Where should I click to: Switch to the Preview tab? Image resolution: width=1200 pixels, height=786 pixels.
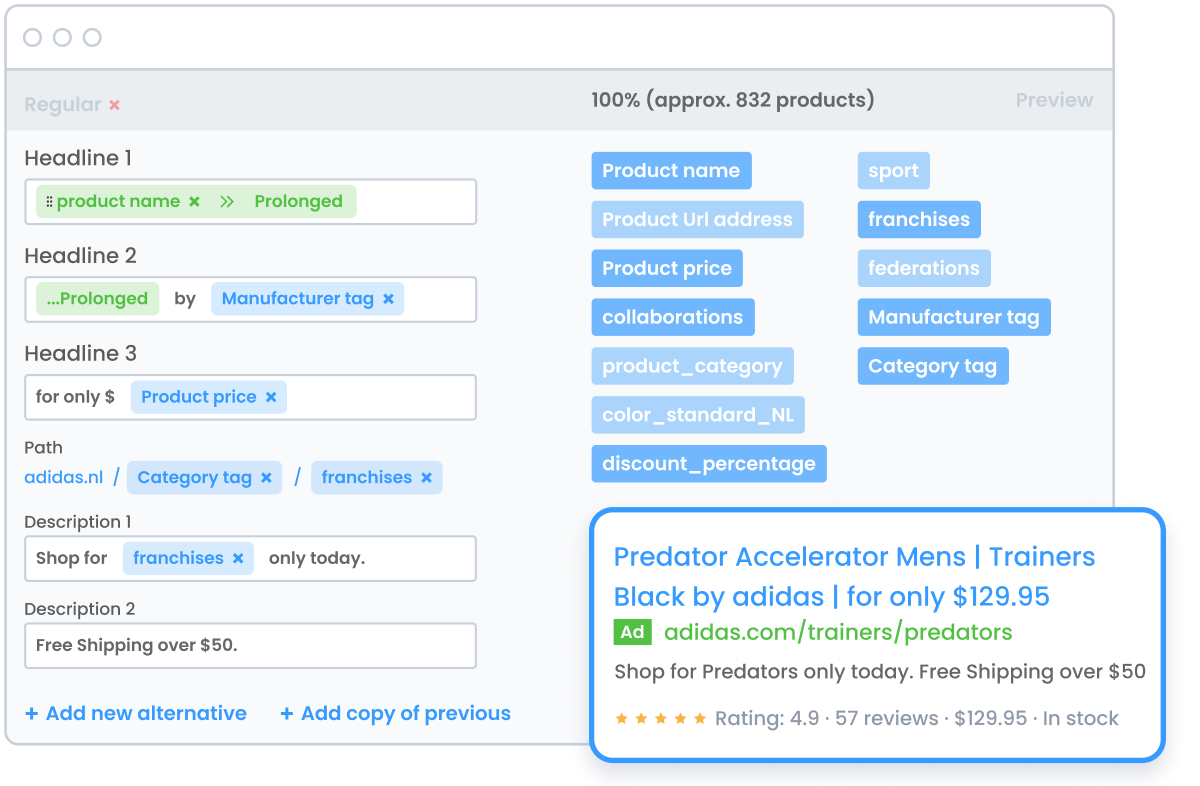(1054, 100)
